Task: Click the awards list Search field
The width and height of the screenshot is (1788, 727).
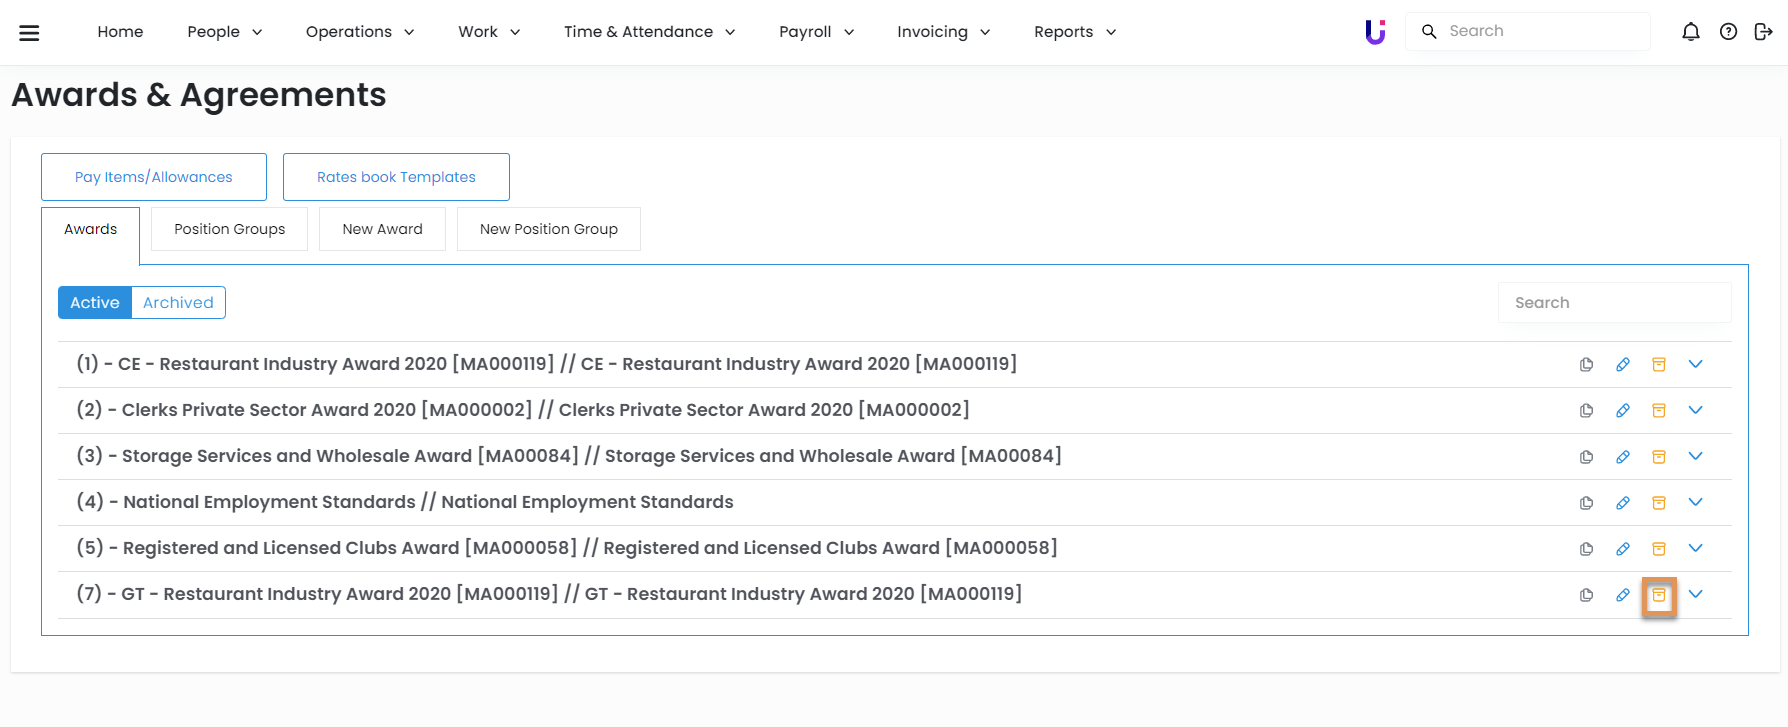Action: click(x=1614, y=303)
